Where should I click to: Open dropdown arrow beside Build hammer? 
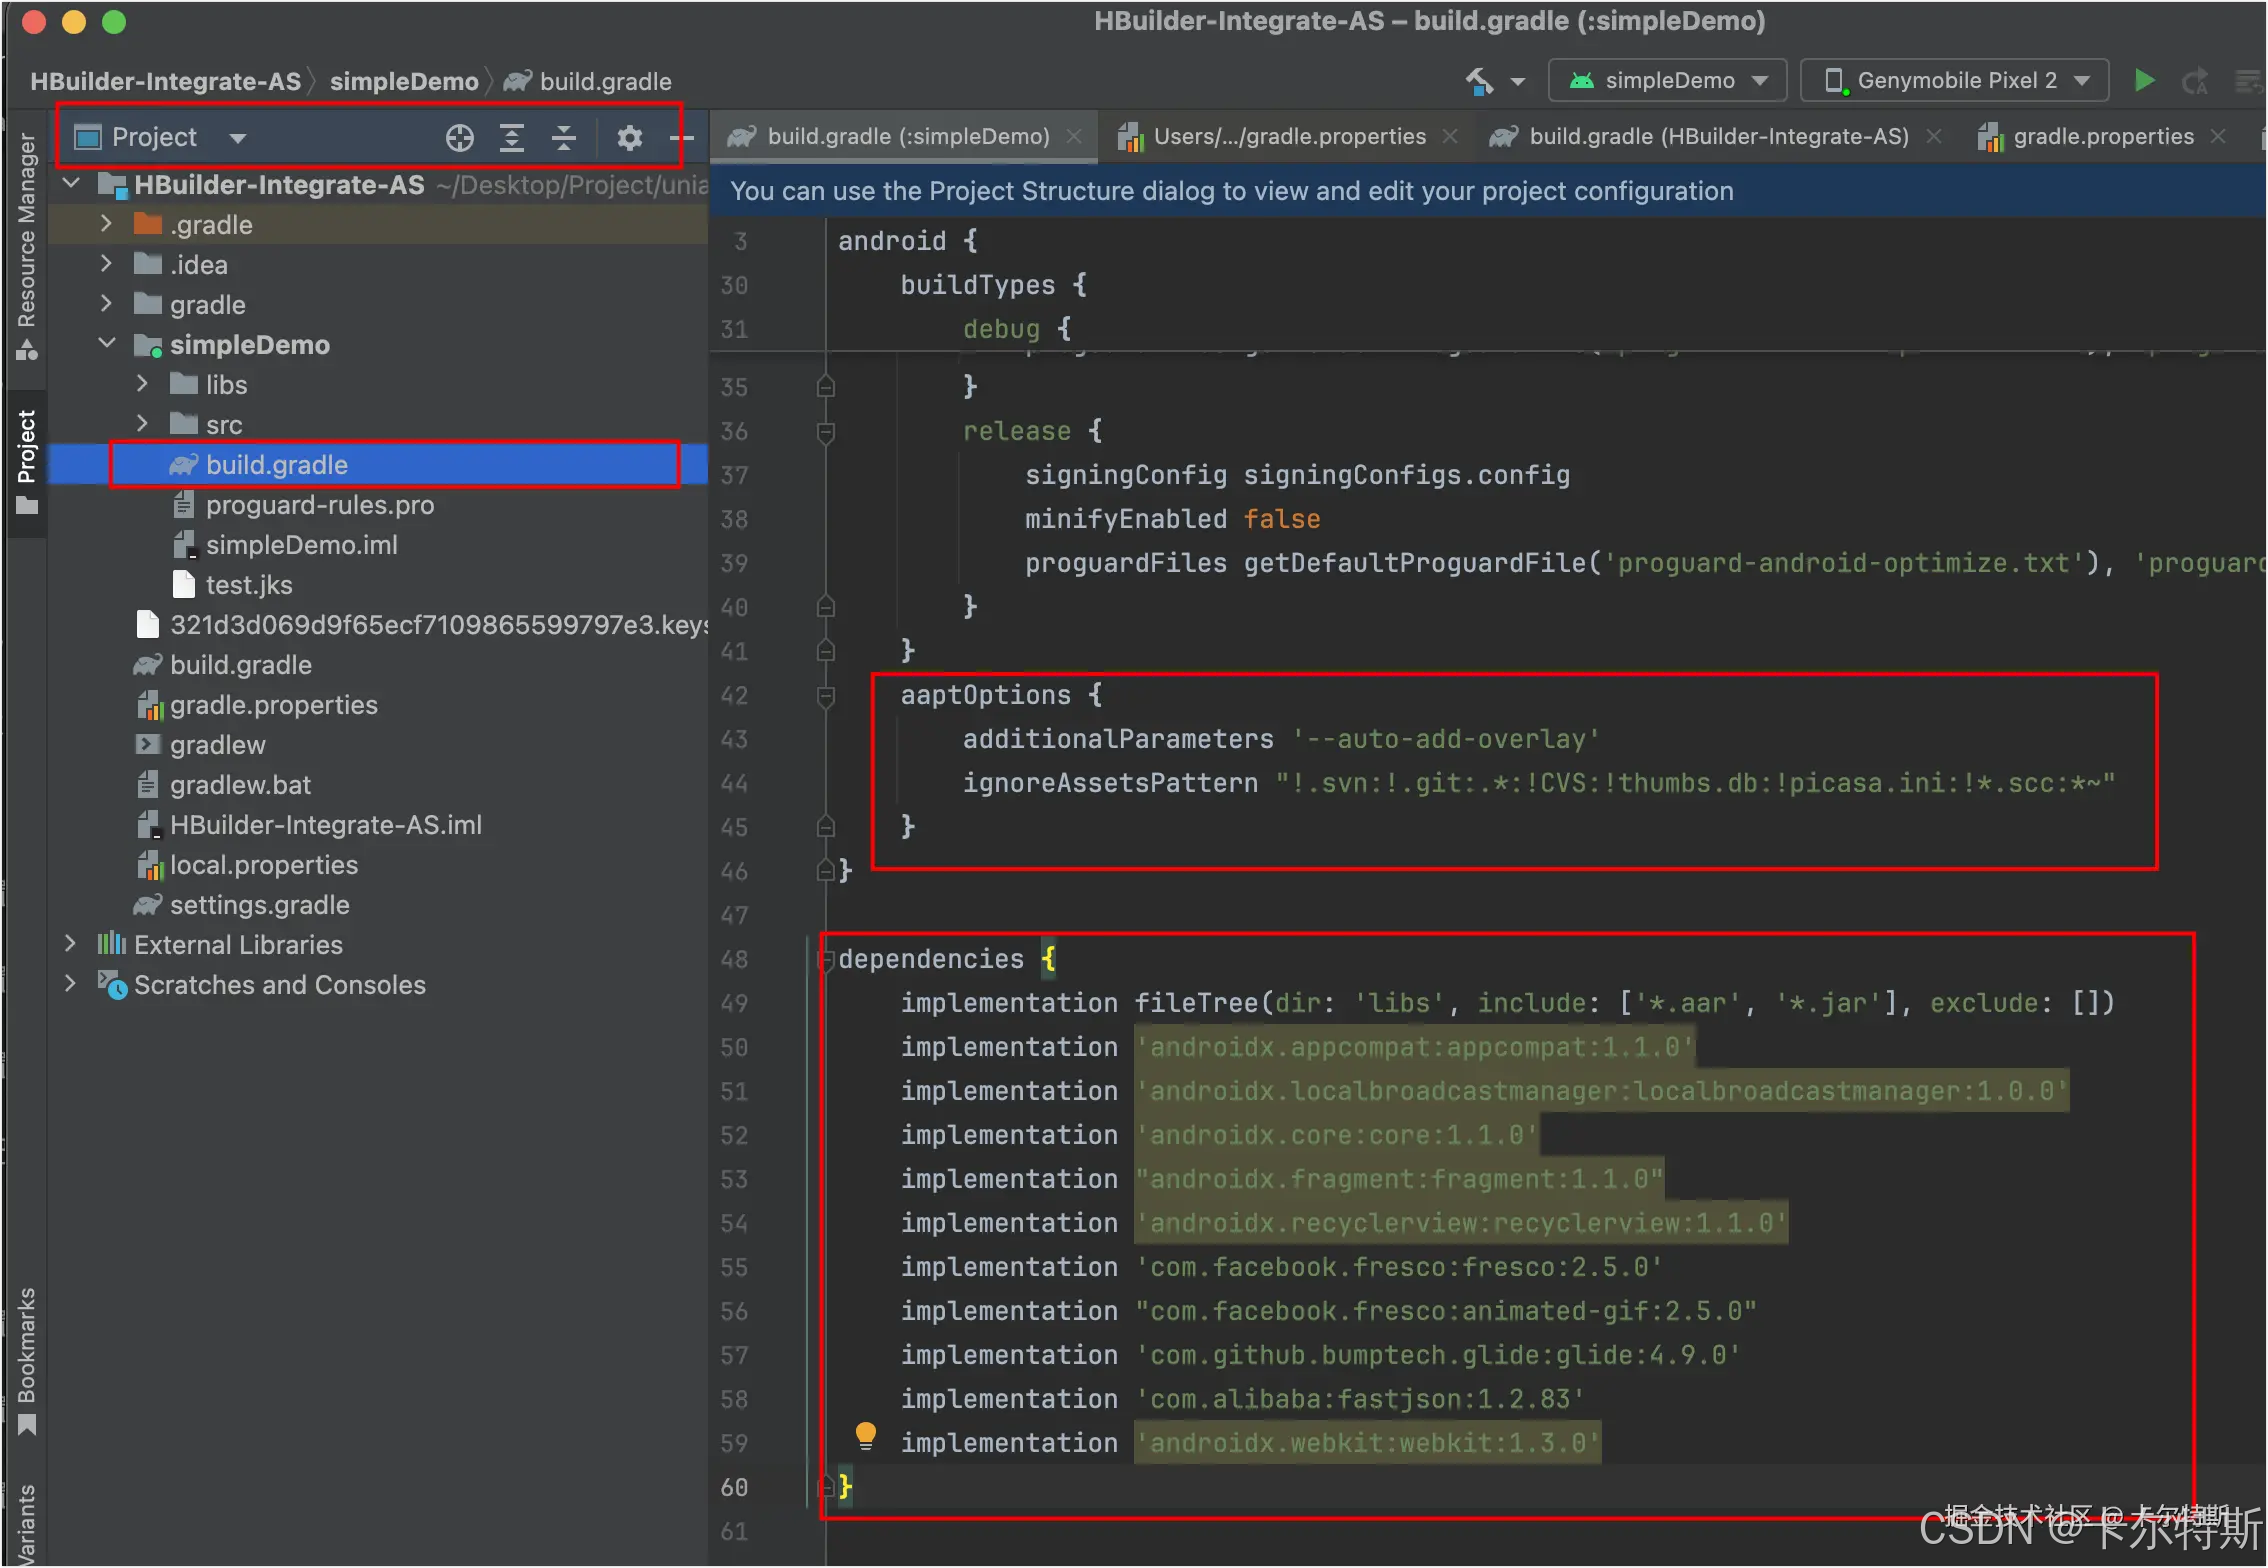click(x=1518, y=81)
